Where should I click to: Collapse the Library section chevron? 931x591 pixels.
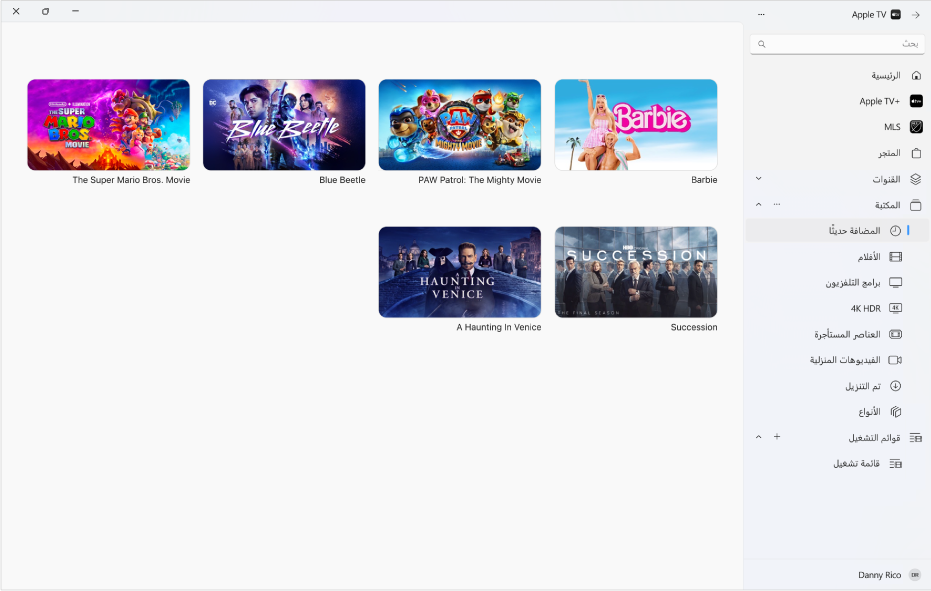[x=758, y=204]
